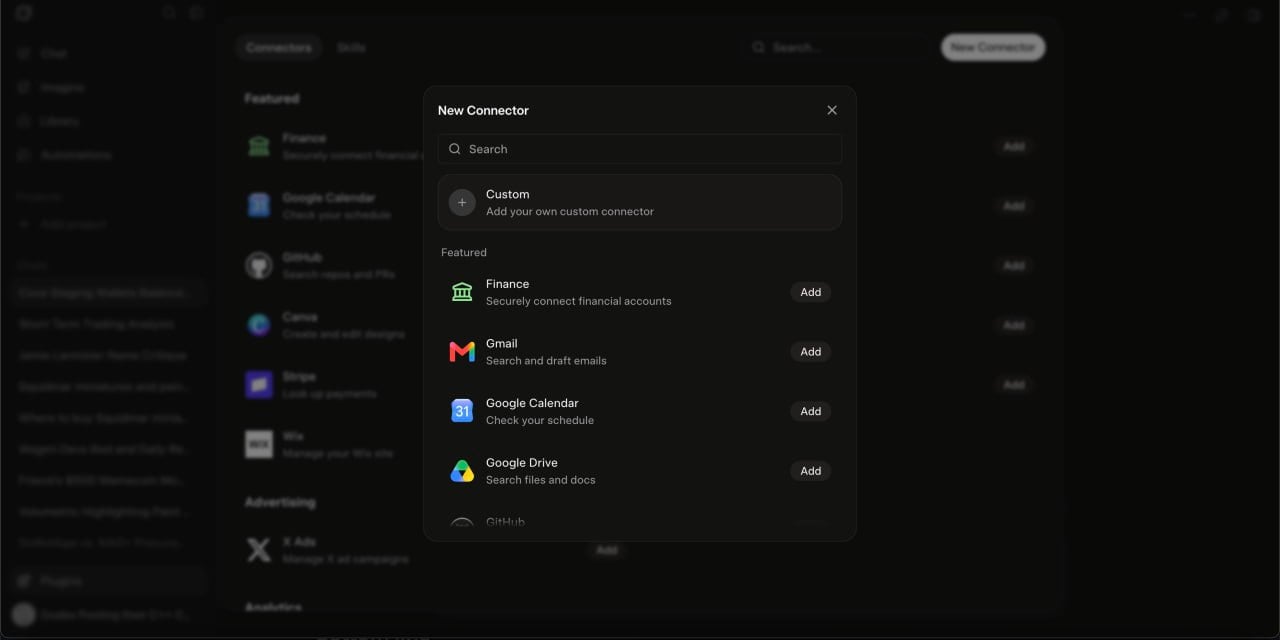Viewport: 1280px width, 640px height.
Task: Click the Finance icon in the background Featured list
Action: (x=259, y=146)
